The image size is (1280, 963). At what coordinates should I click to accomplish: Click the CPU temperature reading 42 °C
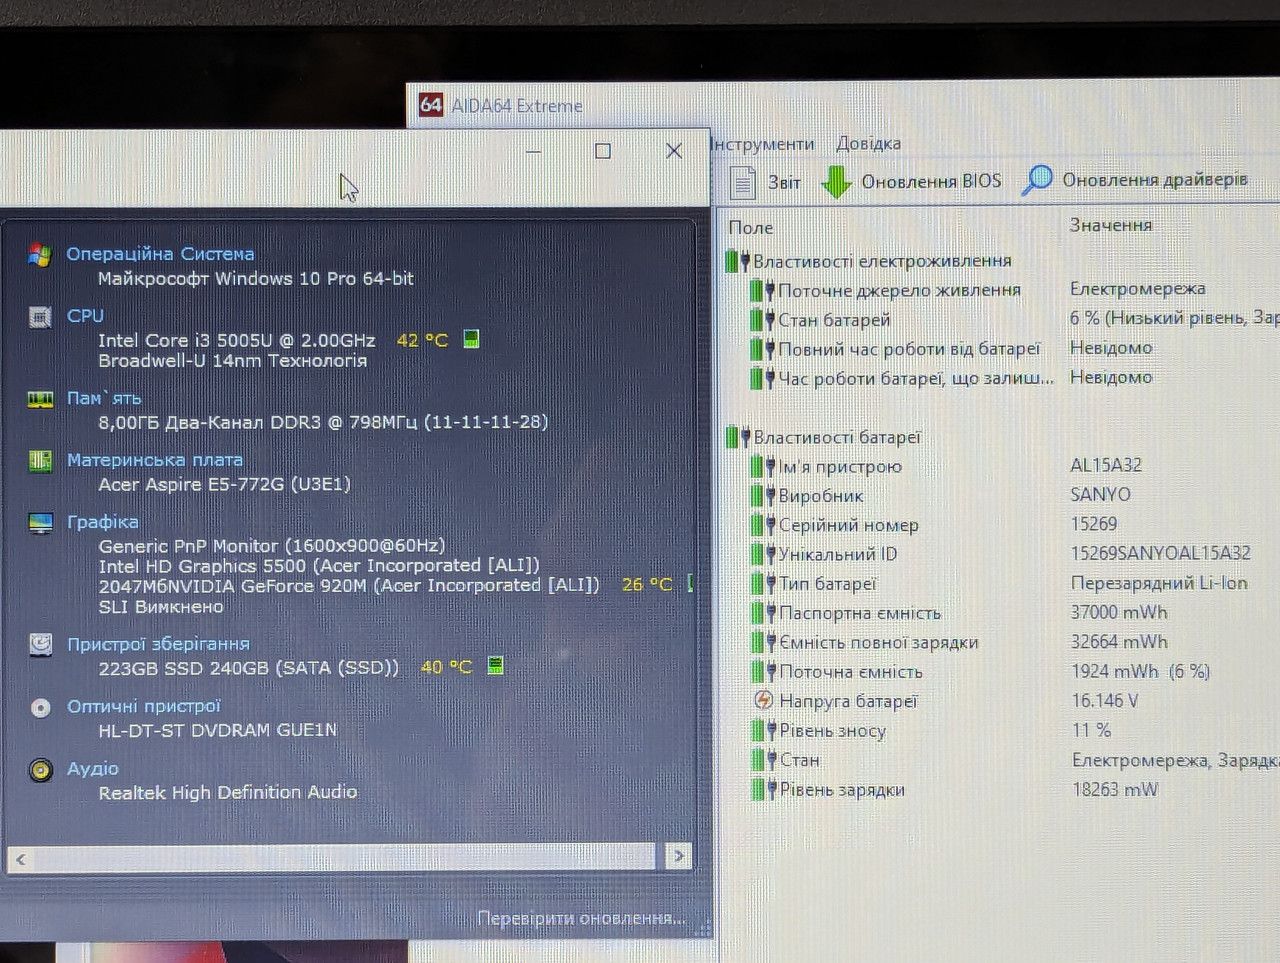(x=422, y=340)
